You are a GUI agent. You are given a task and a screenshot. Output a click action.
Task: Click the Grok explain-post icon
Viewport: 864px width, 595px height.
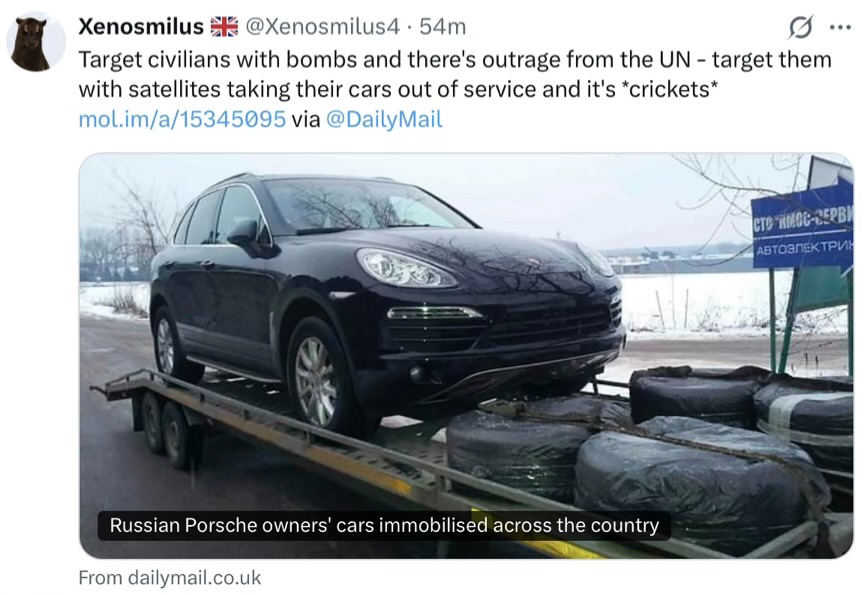point(800,26)
